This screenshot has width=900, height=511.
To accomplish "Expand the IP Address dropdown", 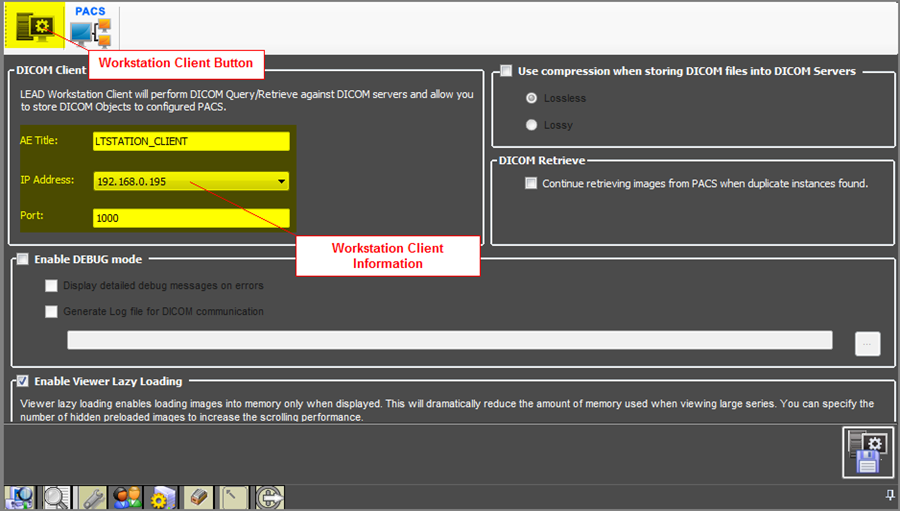I will [x=282, y=182].
